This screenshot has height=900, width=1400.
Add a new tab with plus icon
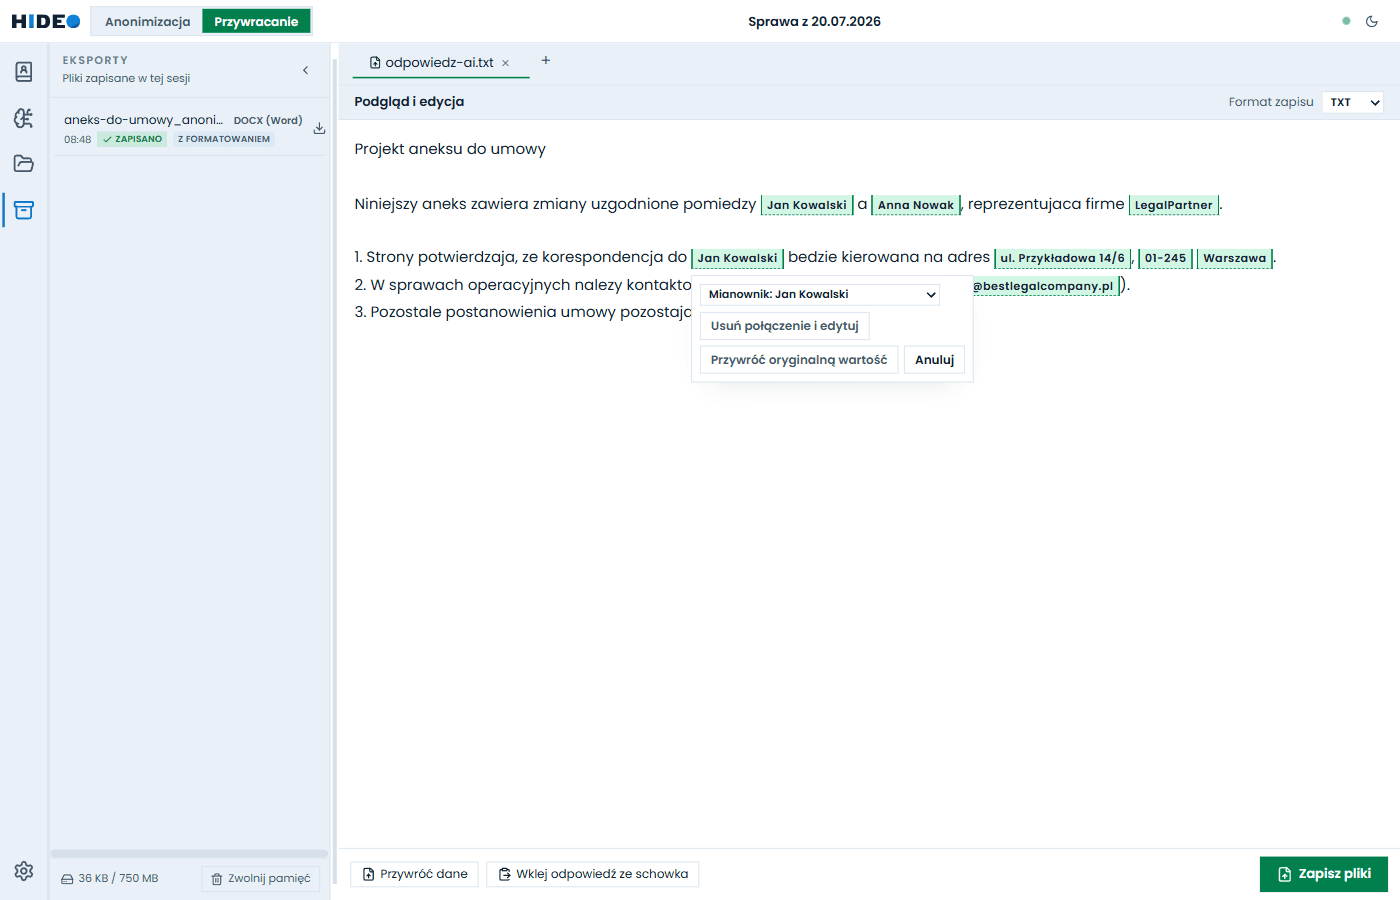click(x=546, y=61)
